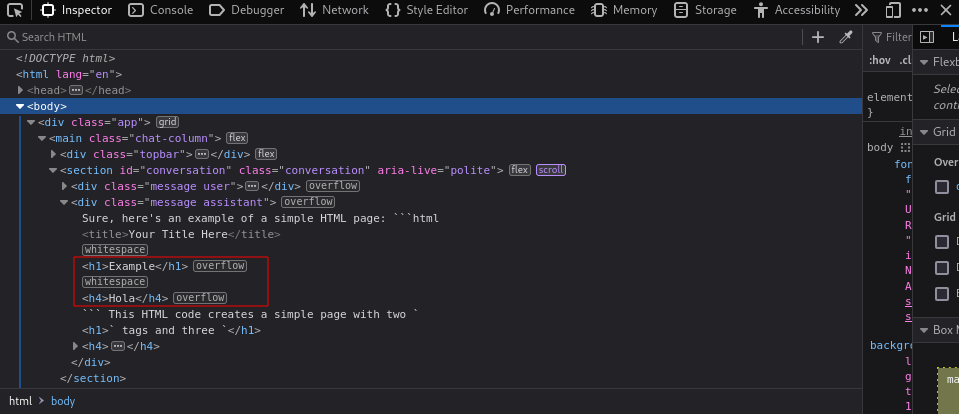Click the Search HTML input field

[x=404, y=37]
